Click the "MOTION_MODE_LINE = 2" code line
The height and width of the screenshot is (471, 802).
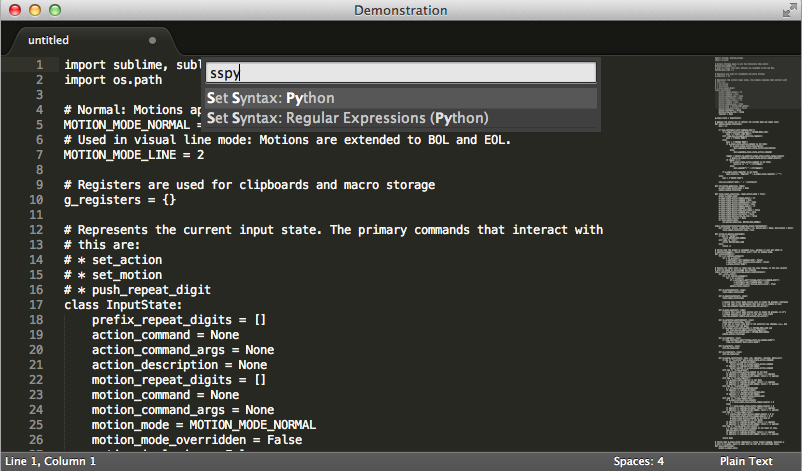134,155
